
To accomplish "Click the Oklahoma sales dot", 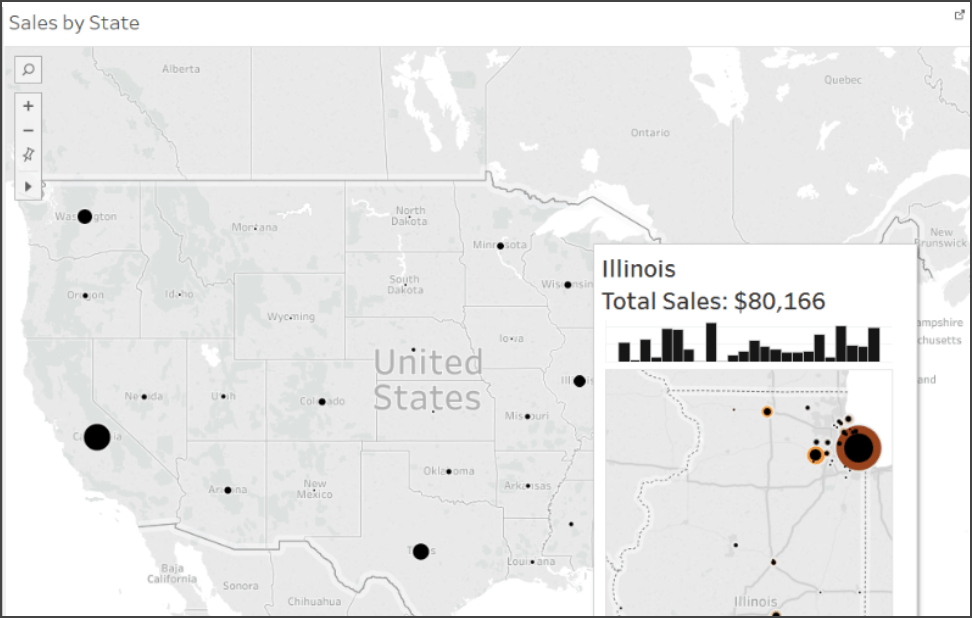I will tap(448, 470).
